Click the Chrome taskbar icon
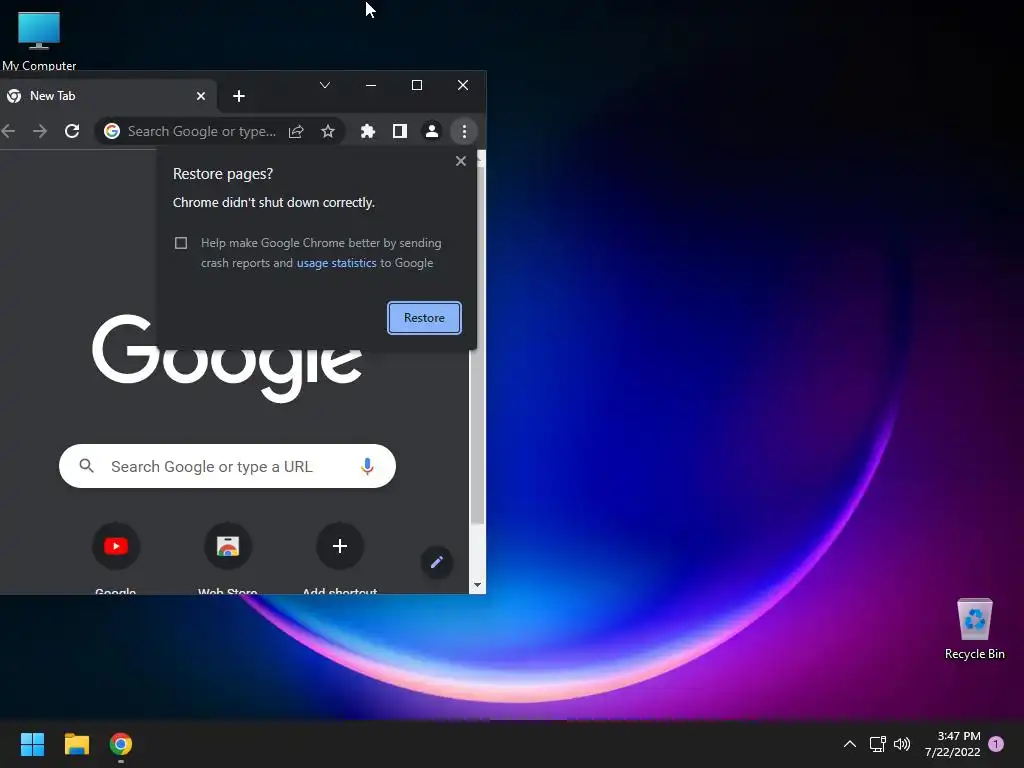Viewport: 1024px width, 768px height. pos(121,744)
